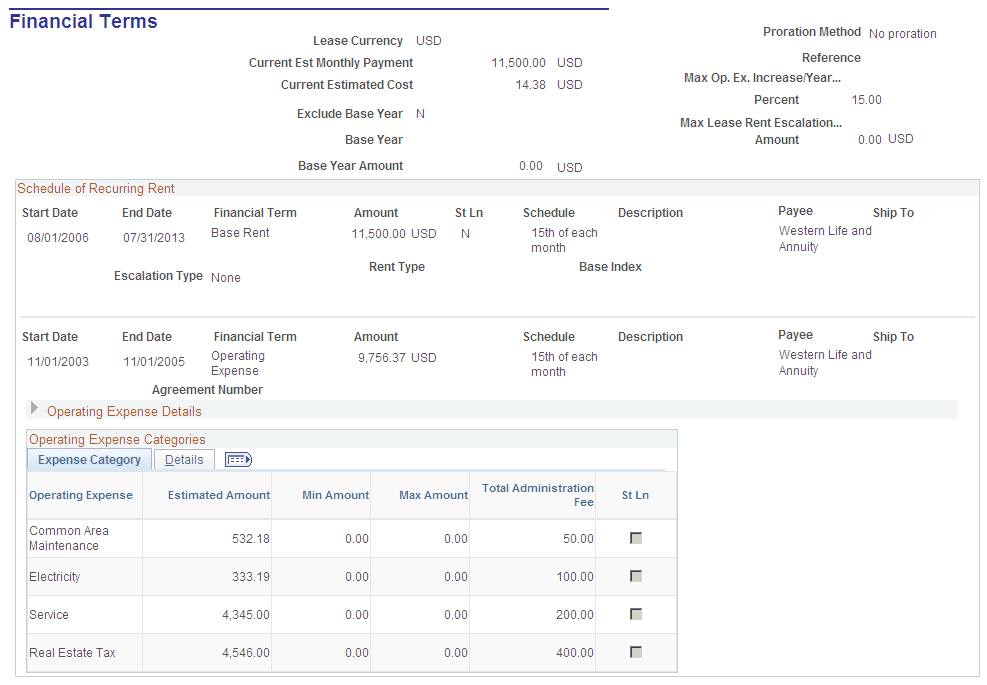Viewport: 987px width, 685px height.
Task: Select the Electricity operating expense link
Action: (54, 577)
